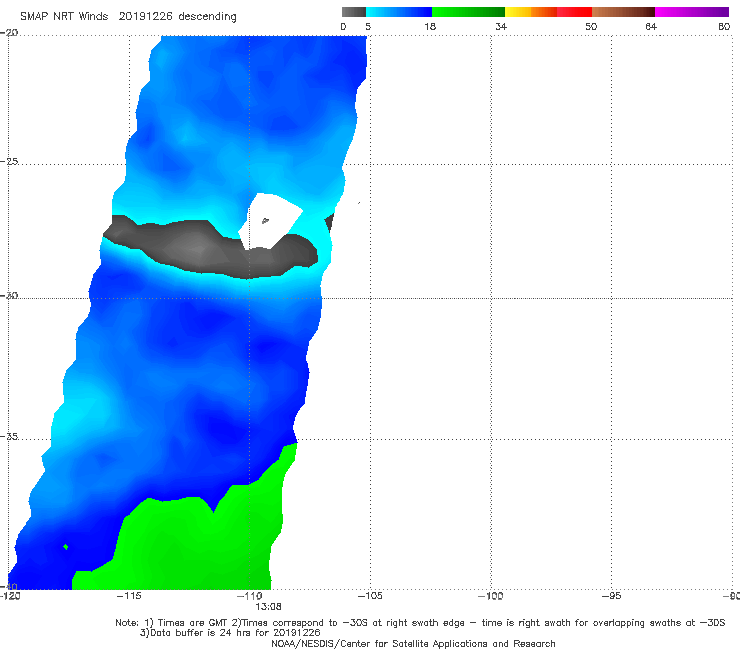Click the 'Times are GMT' note line
The height and width of the screenshot is (650, 740).
coord(420,623)
